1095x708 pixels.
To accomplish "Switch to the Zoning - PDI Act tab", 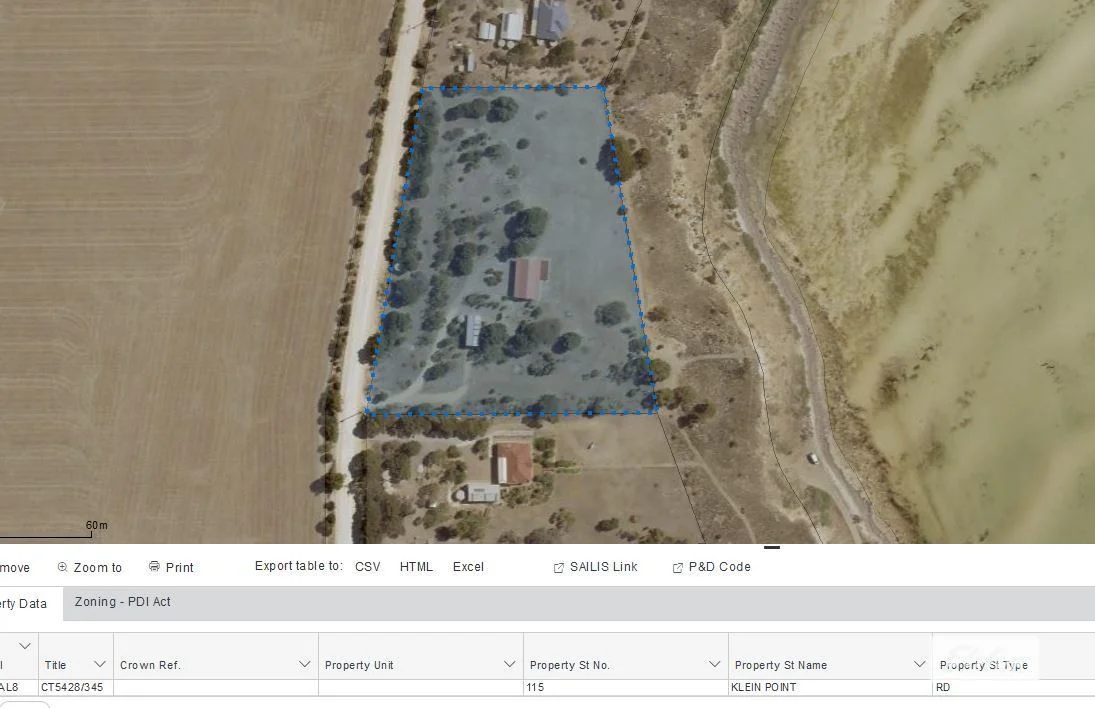I will point(122,602).
